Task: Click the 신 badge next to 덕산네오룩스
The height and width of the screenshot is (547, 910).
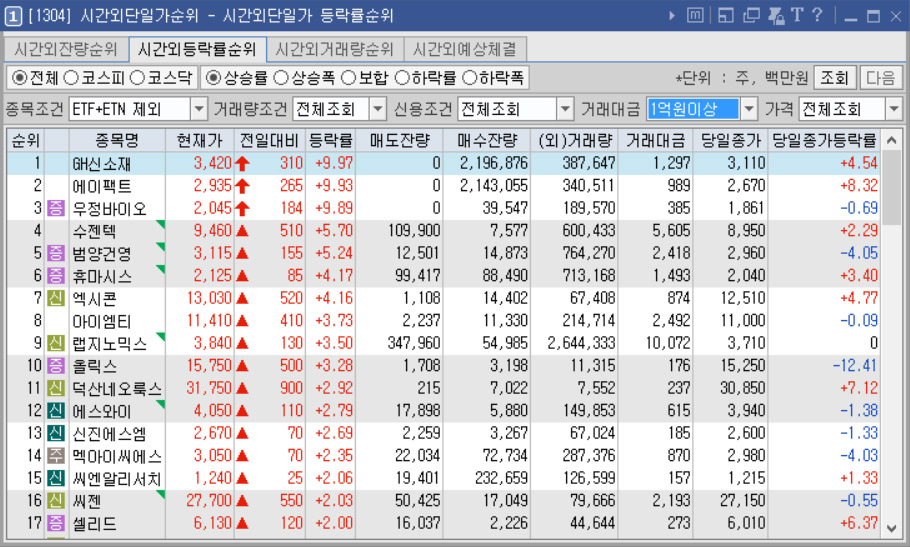Action: click(56, 388)
